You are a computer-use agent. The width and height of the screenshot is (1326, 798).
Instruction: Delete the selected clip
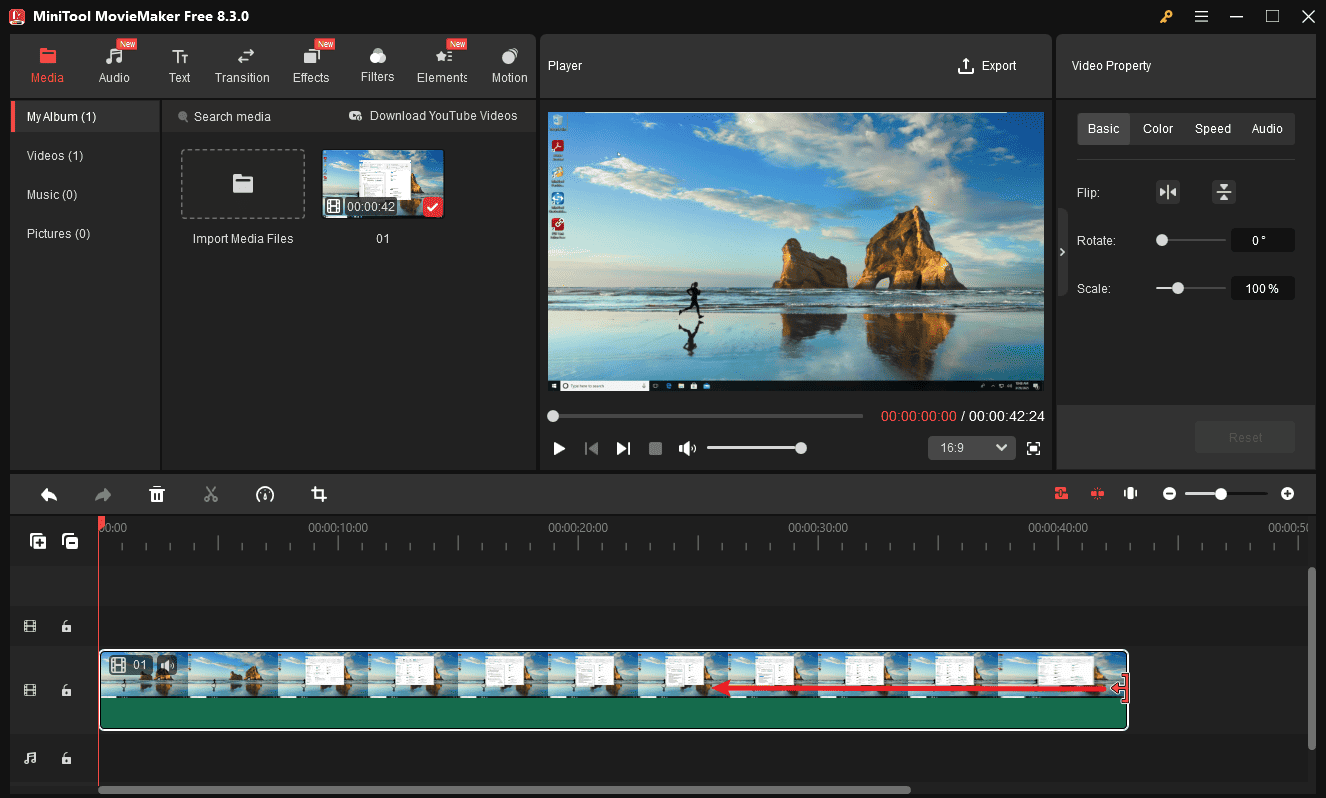157,494
